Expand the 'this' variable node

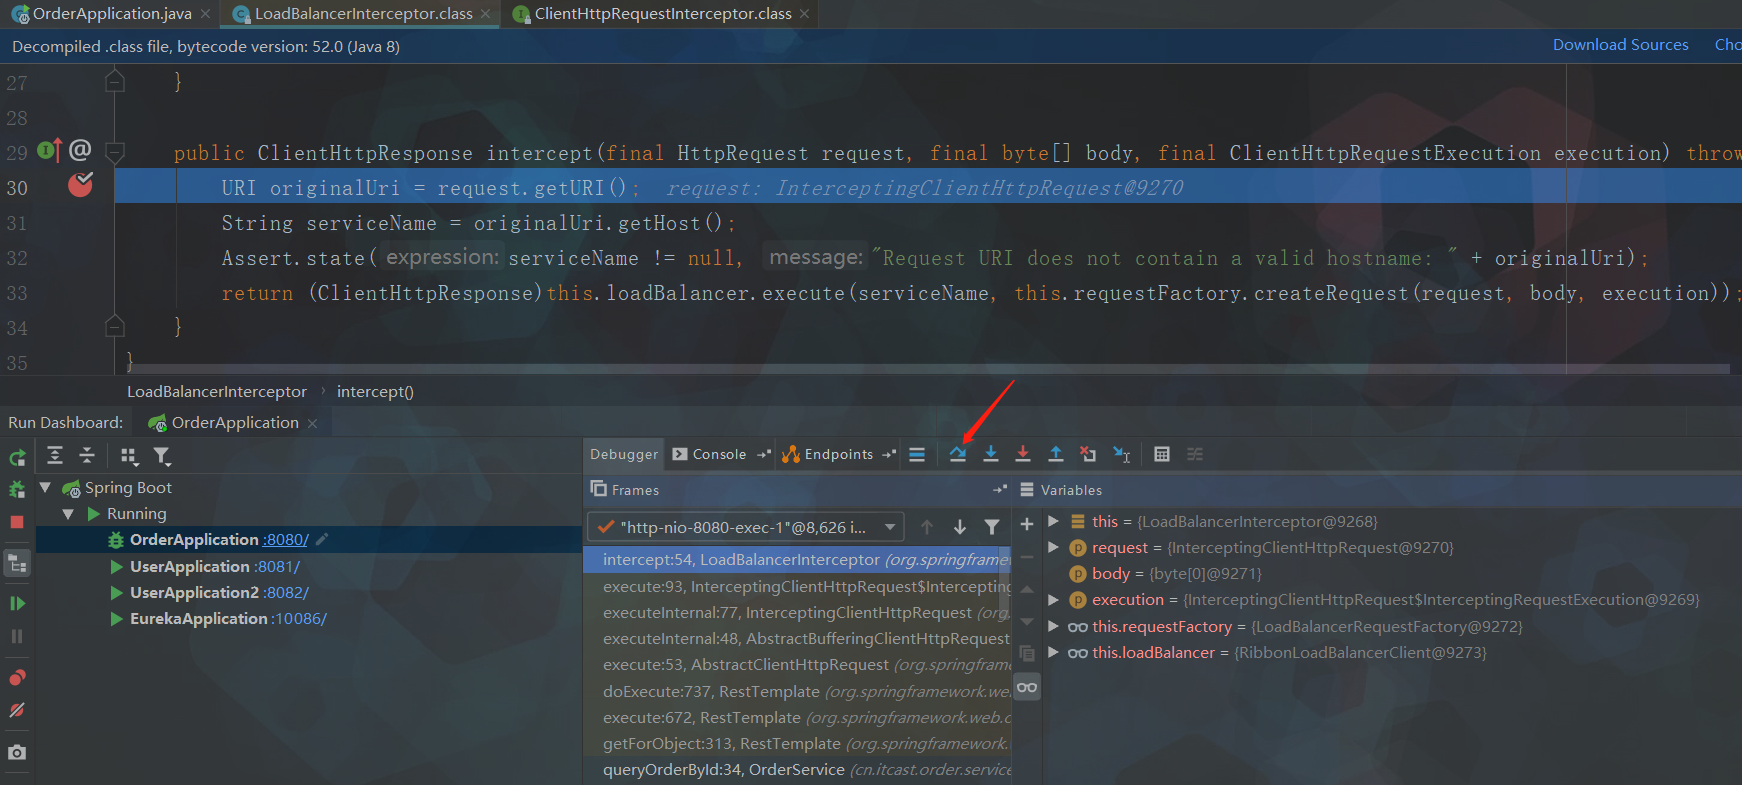pos(1053,521)
